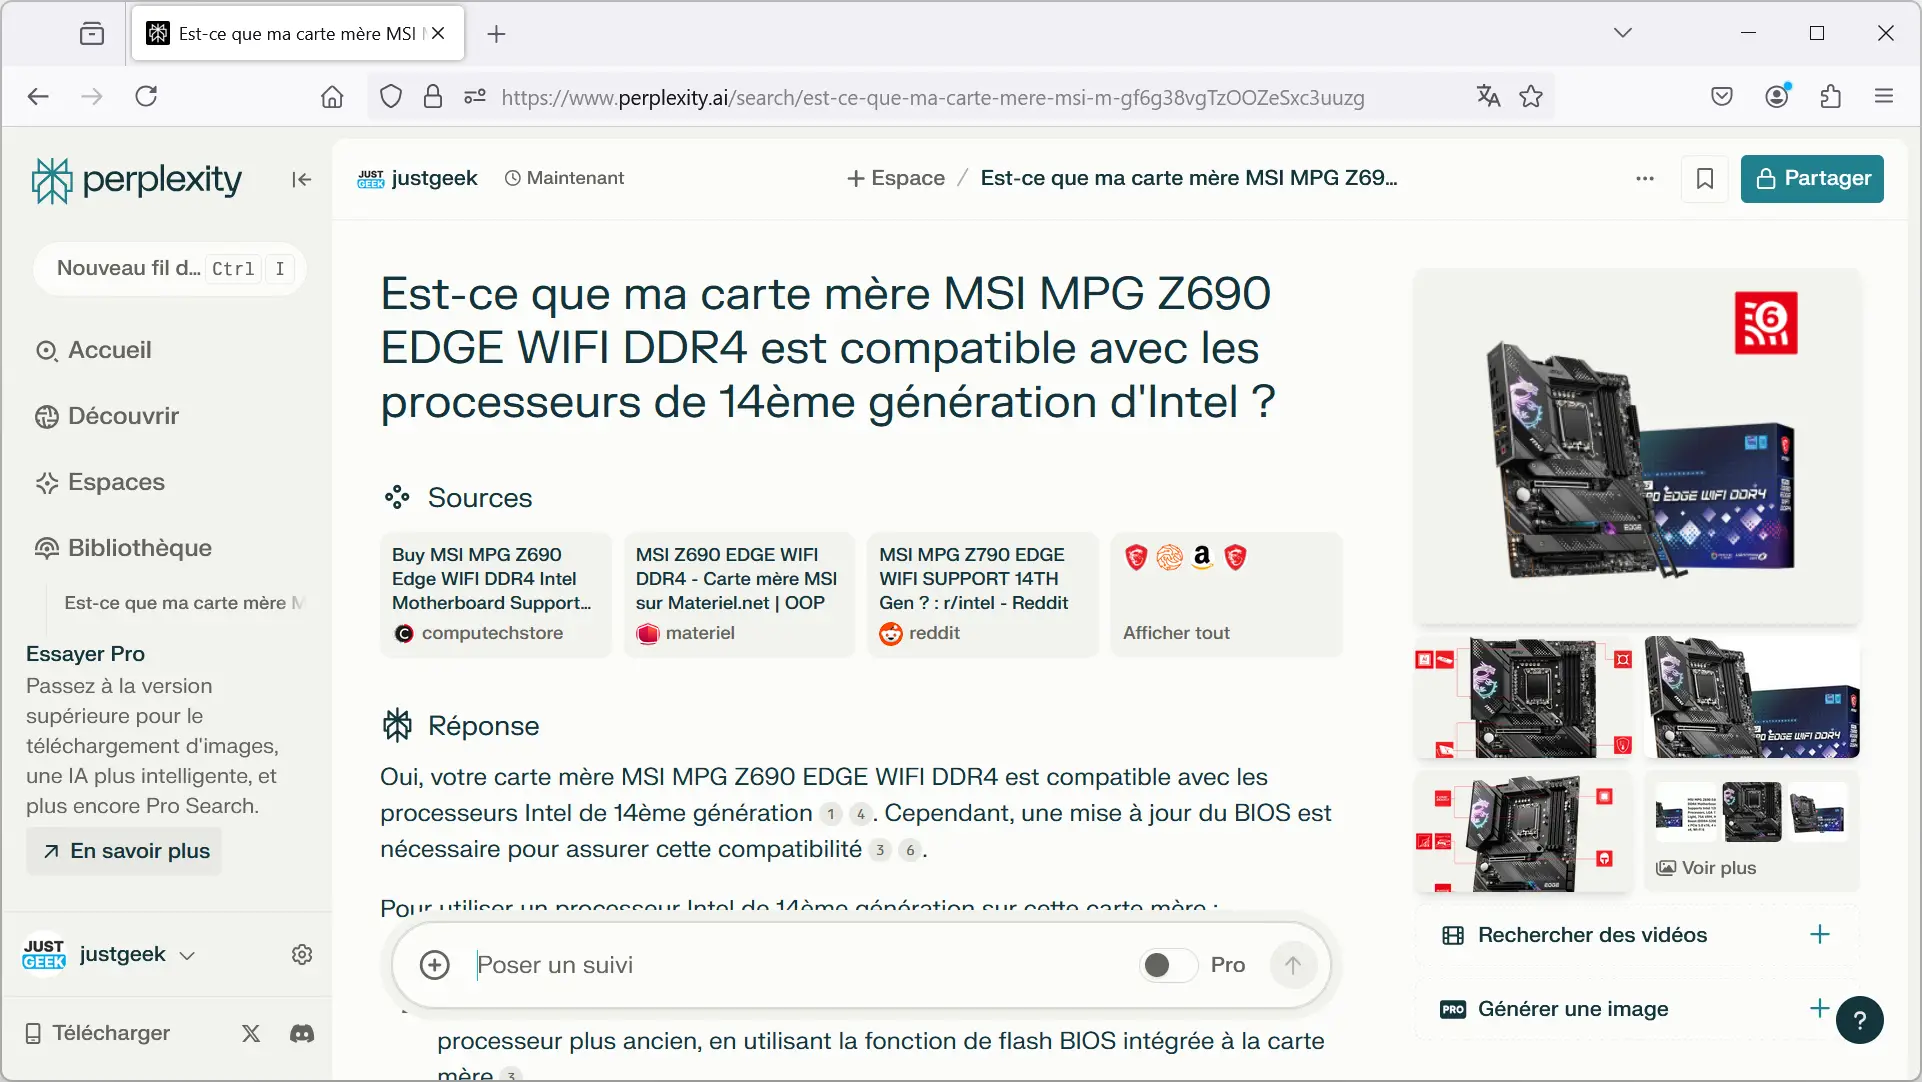1922x1082 pixels.
Task: Open justgeek author profile in header
Action: 417,178
